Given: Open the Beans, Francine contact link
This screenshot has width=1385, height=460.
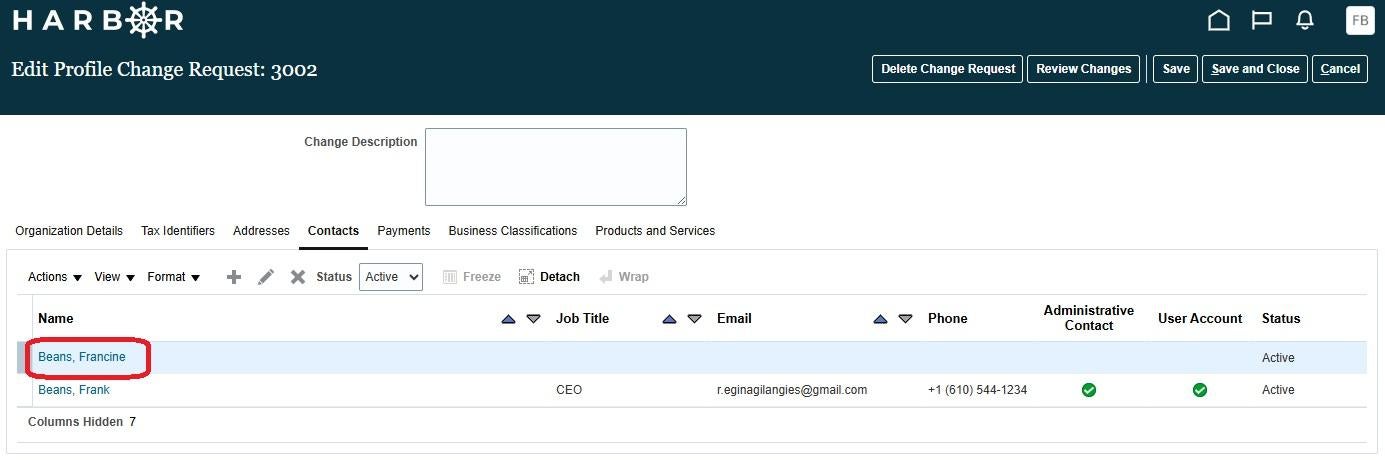Looking at the screenshot, I should pos(82,357).
